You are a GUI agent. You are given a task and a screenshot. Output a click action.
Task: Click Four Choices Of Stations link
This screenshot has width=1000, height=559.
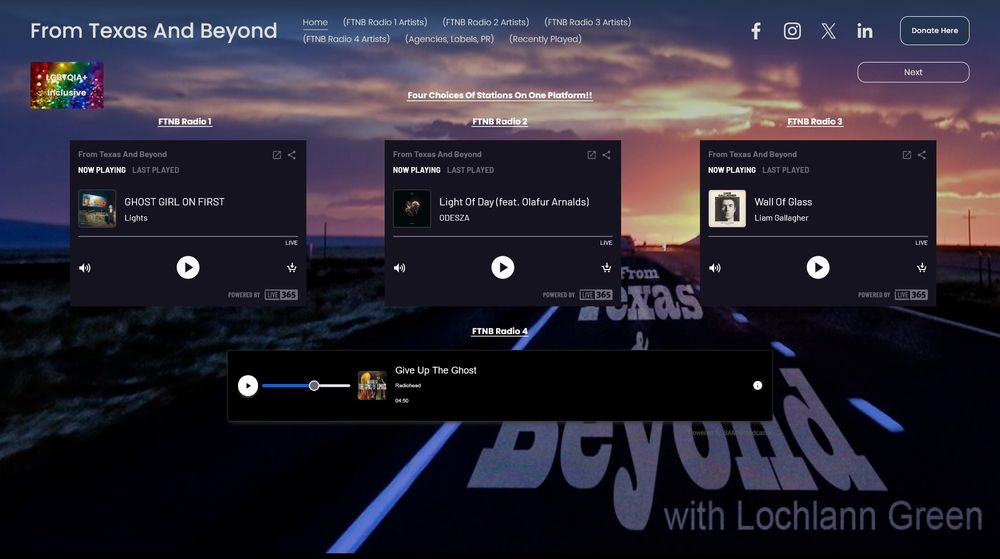click(x=499, y=95)
